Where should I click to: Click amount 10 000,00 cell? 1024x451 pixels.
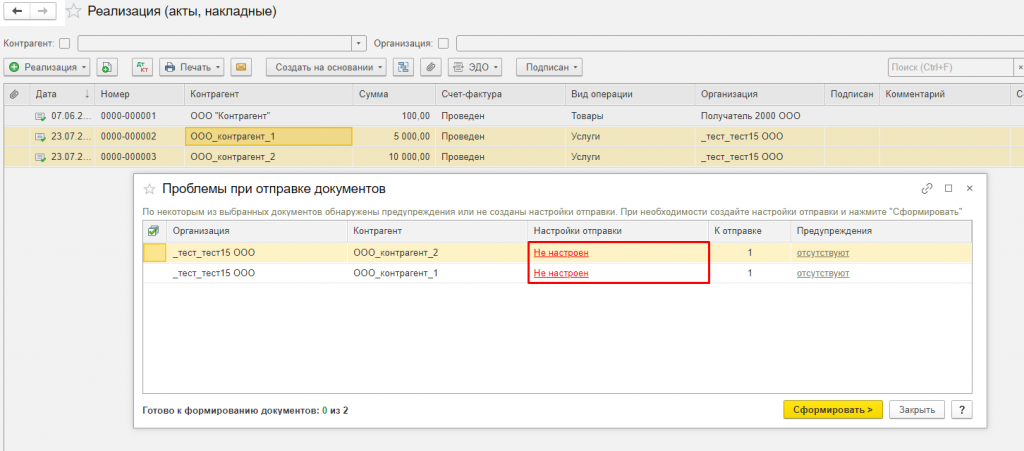click(394, 157)
